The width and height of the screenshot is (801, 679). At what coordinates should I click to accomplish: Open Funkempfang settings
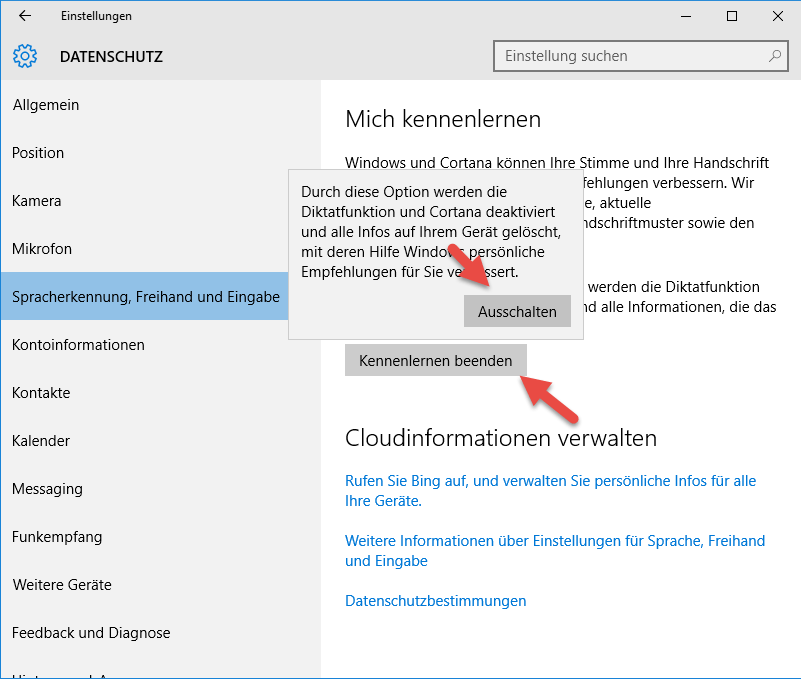(x=57, y=537)
